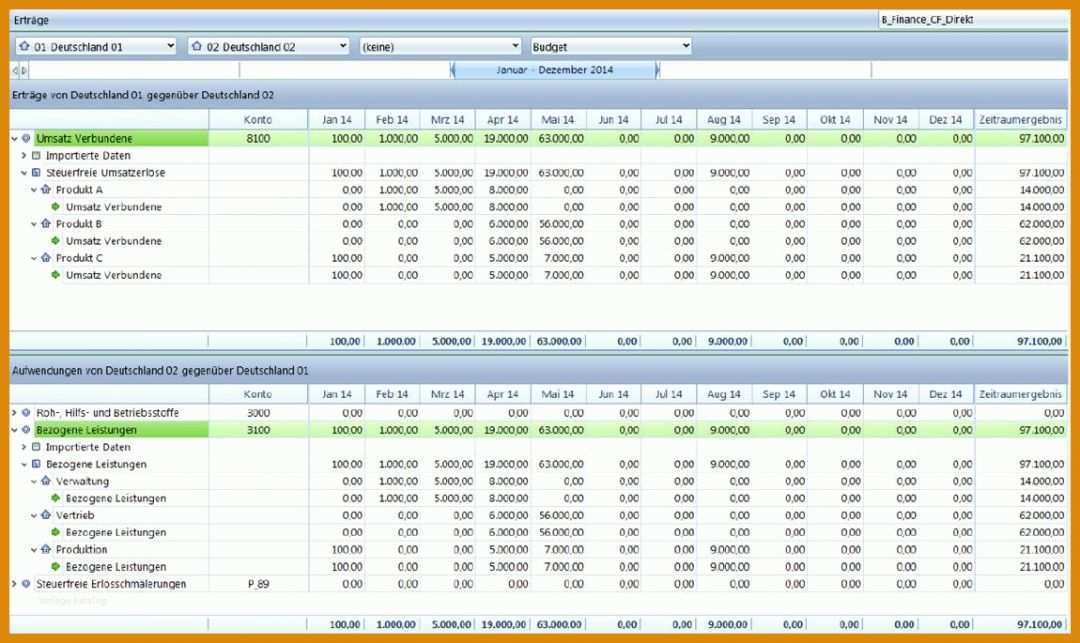This screenshot has width=1080, height=643.
Task: Click the Produkt A house icon
Action: tap(46, 189)
